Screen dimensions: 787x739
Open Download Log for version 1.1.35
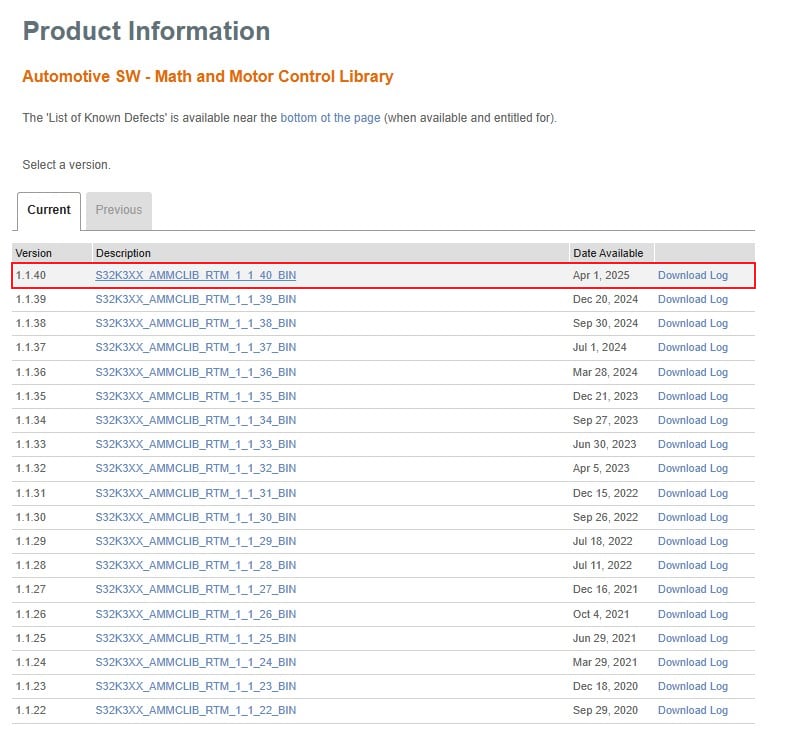pyautogui.click(x=692, y=396)
